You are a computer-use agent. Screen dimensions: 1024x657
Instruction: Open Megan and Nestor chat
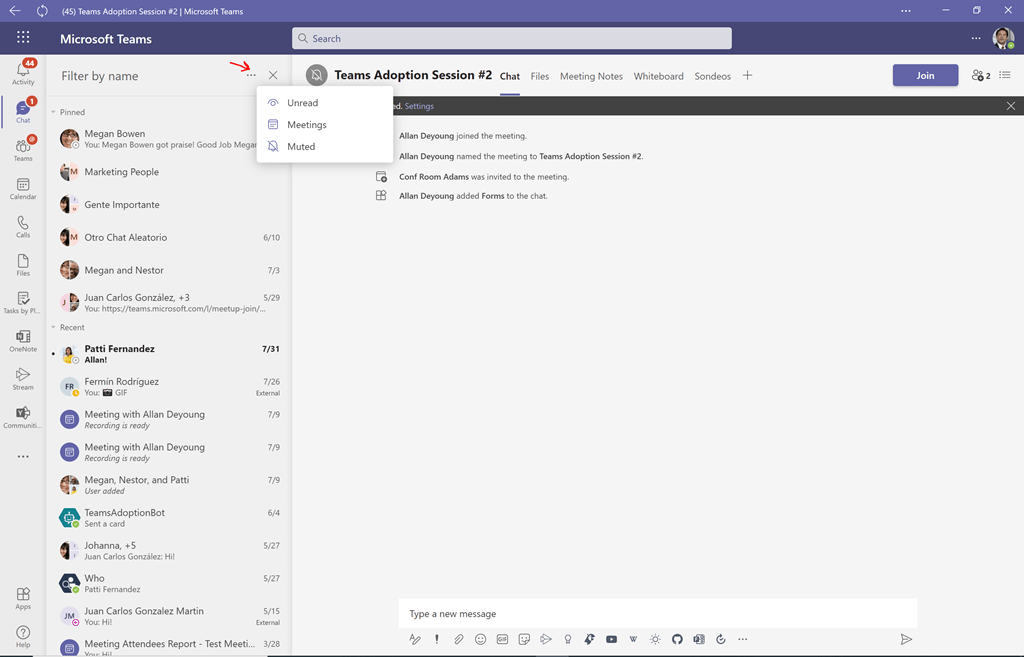[168, 270]
